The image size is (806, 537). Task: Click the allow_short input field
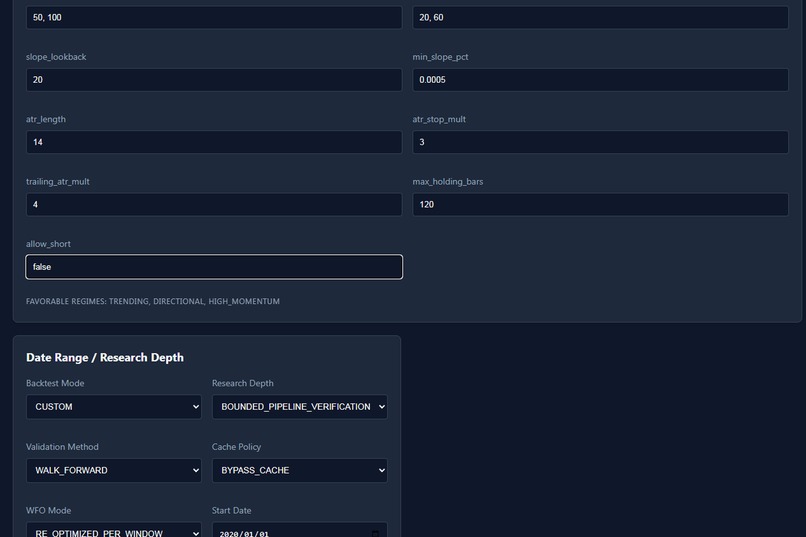click(214, 267)
